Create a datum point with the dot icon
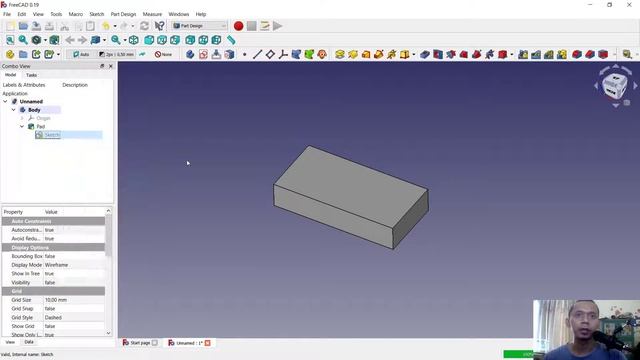This screenshot has height=360, width=640. (244, 54)
